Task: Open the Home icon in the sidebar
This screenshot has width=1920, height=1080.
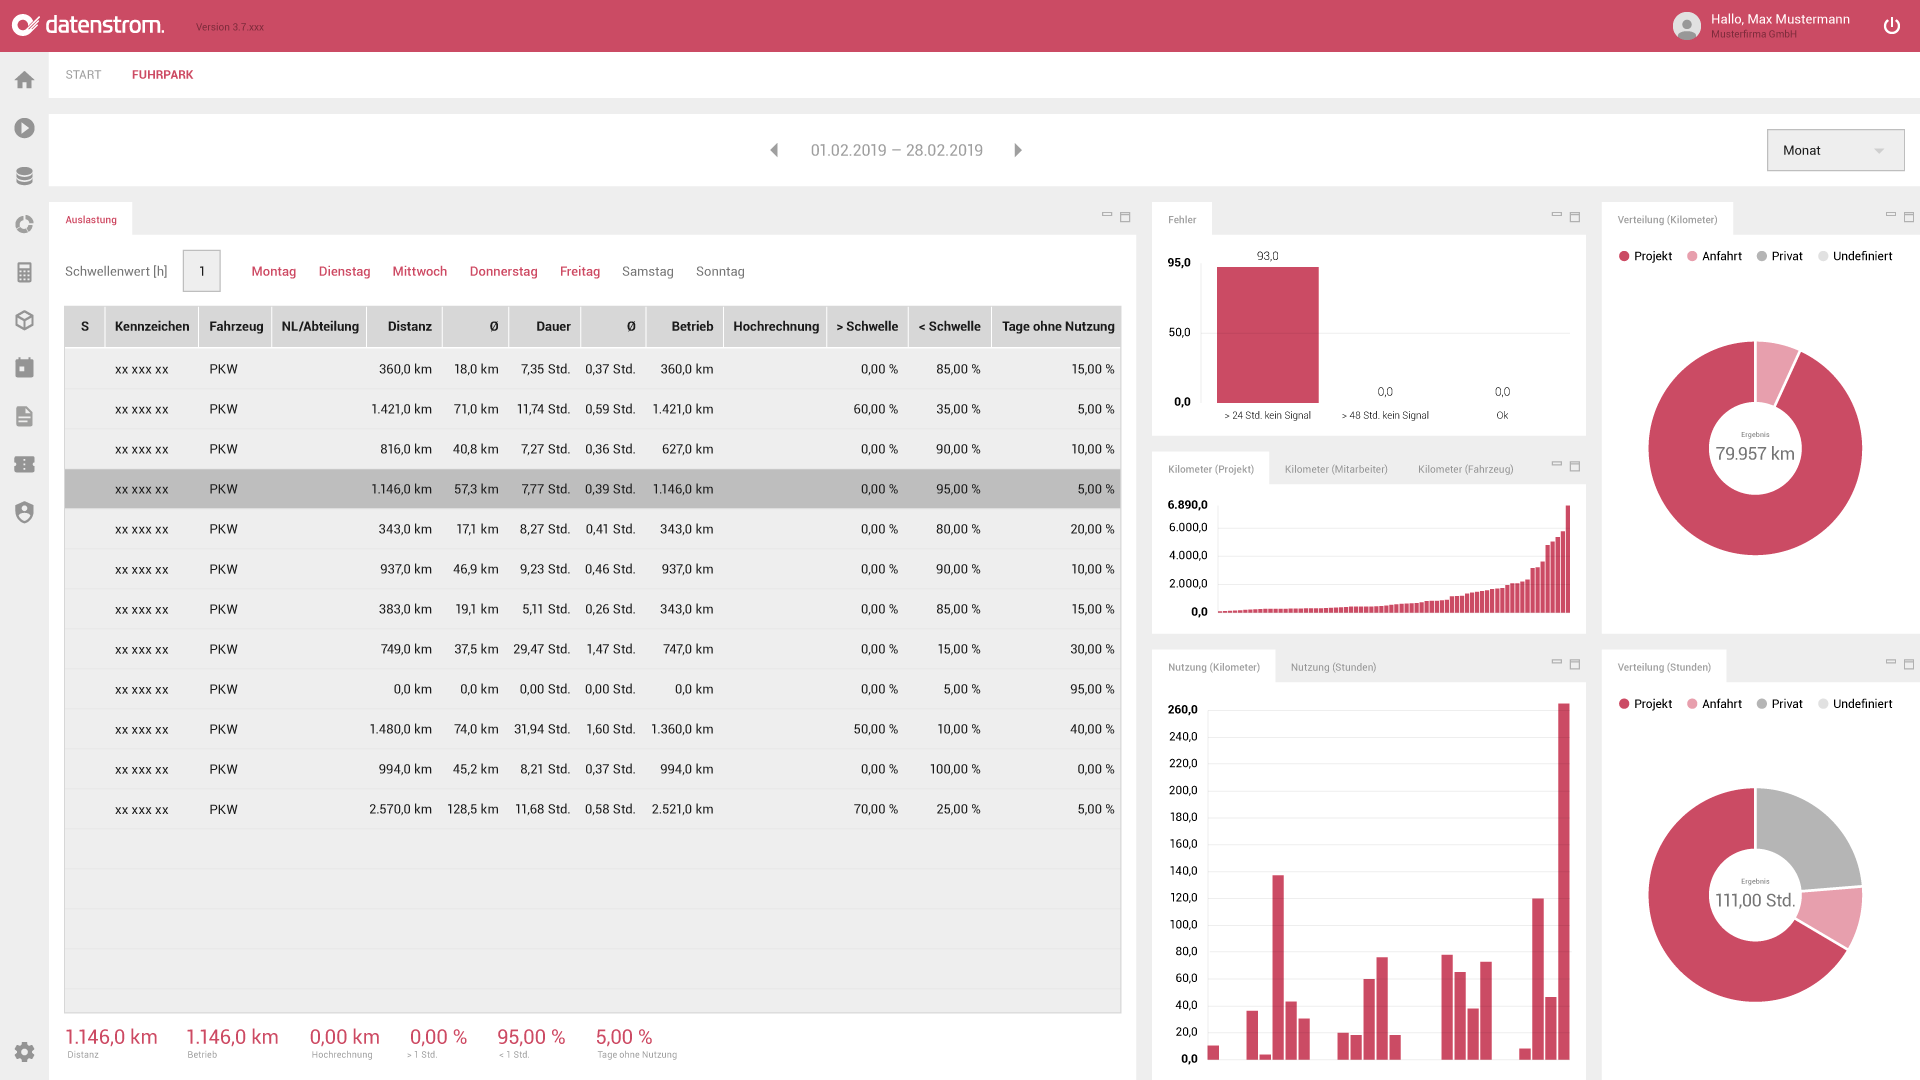Action: 24,80
